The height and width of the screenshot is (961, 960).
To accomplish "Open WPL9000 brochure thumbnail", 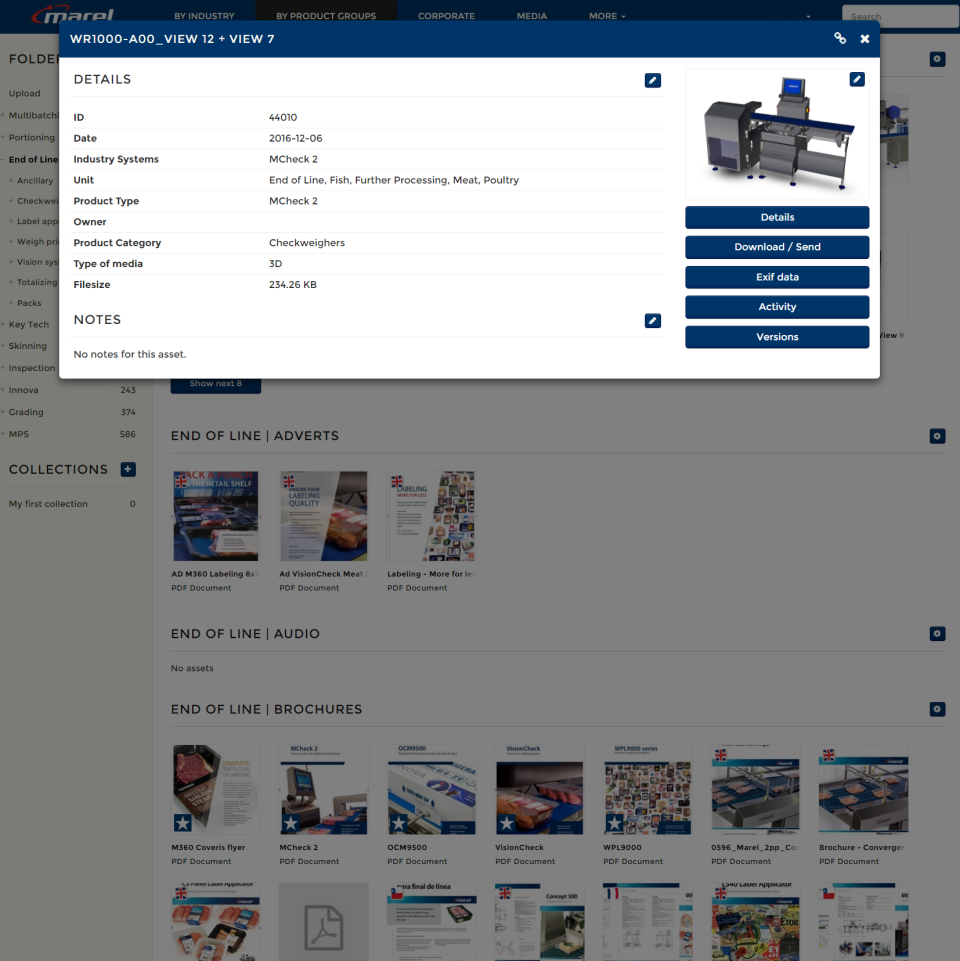I will [x=647, y=789].
